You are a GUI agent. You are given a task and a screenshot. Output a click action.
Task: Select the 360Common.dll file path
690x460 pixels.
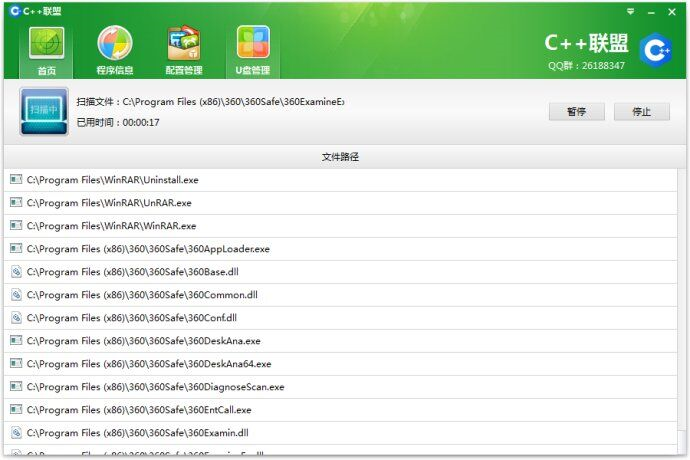point(142,294)
